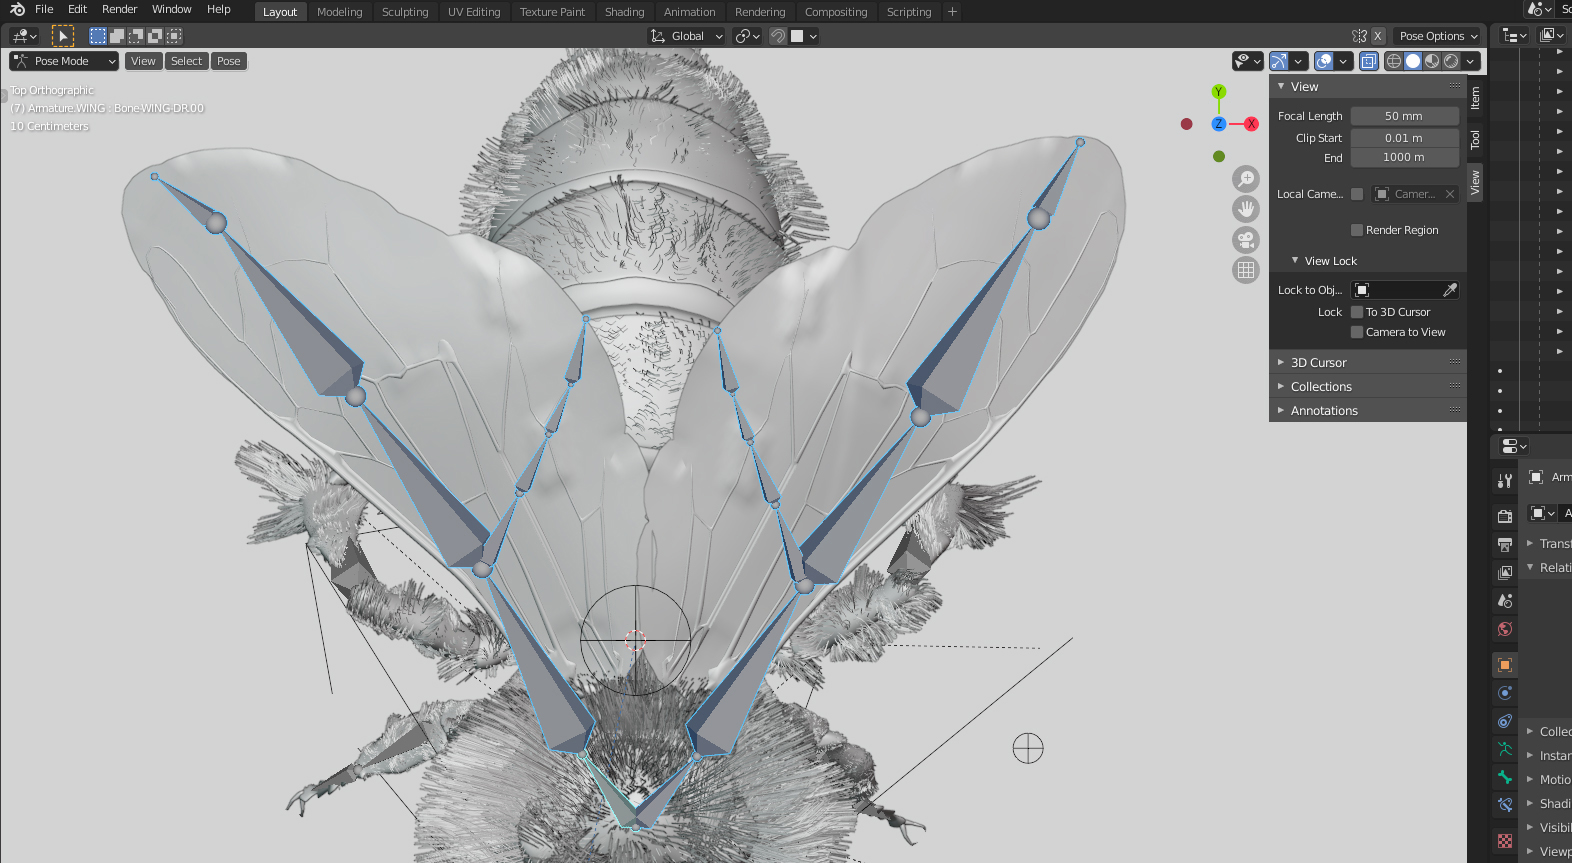Open Texture properties checker icon

1505,841
